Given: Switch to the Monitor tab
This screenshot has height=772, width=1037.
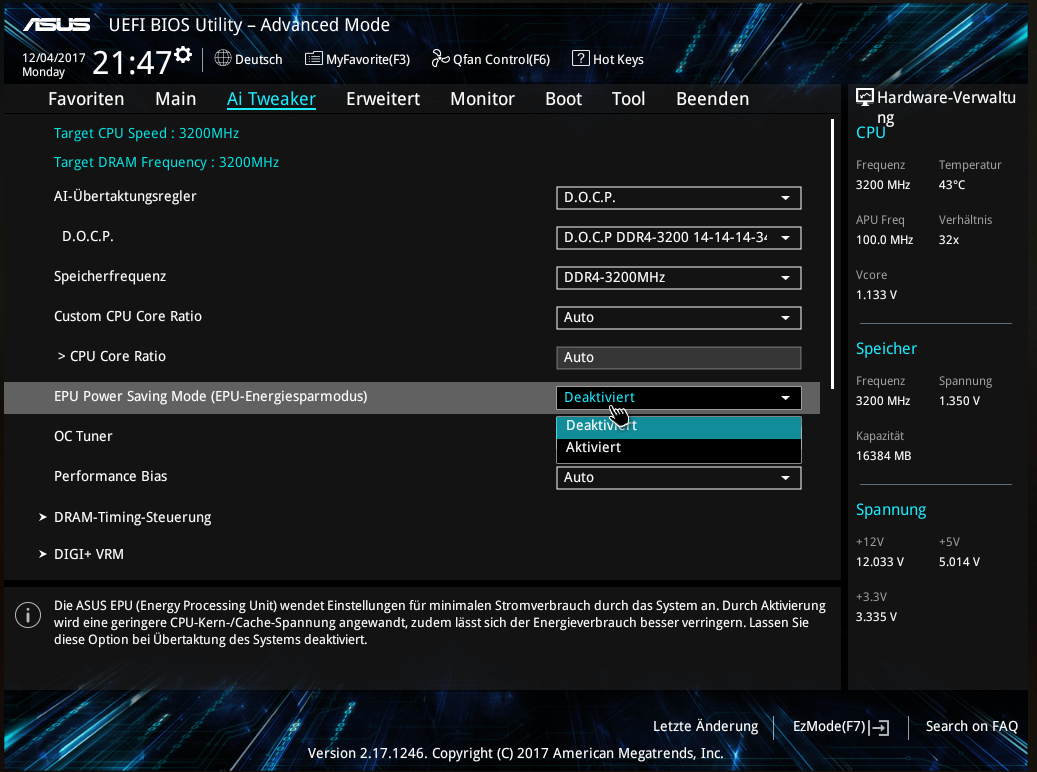Looking at the screenshot, I should pyautogui.click(x=482, y=99).
